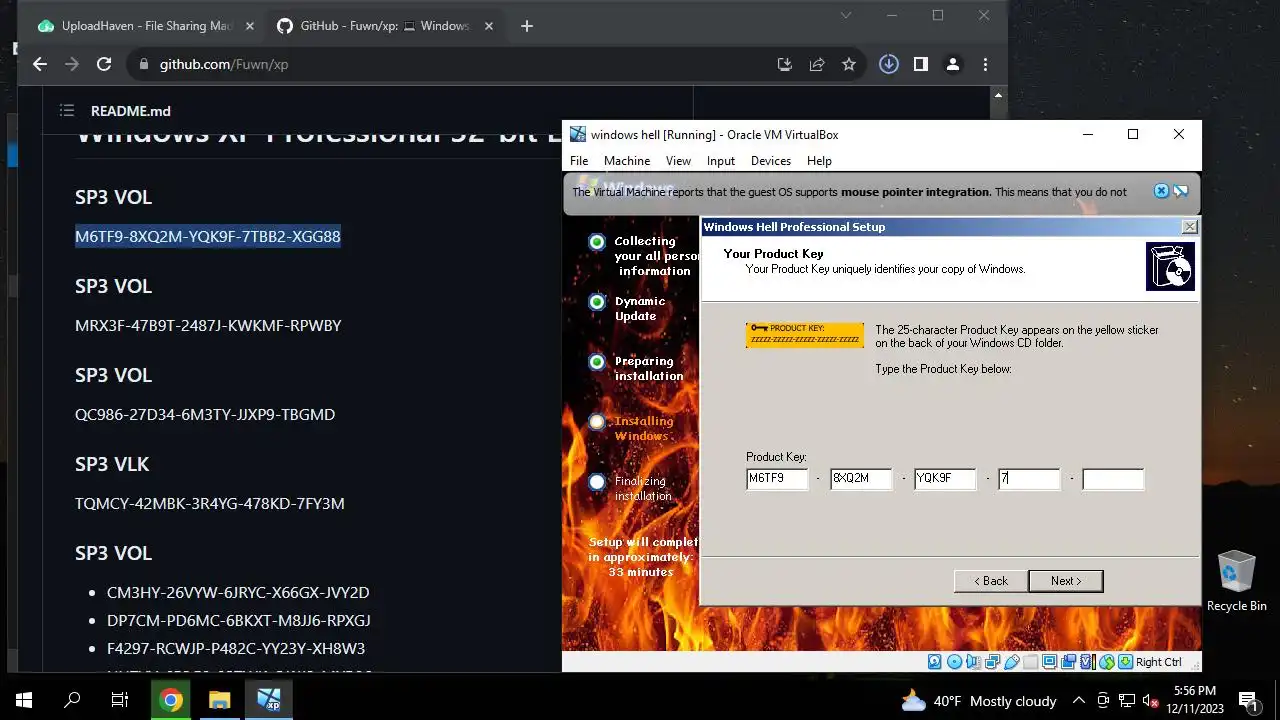The height and width of the screenshot is (720, 1280).
Task: Bookmark the GitHub page with the star icon
Action: [x=849, y=64]
